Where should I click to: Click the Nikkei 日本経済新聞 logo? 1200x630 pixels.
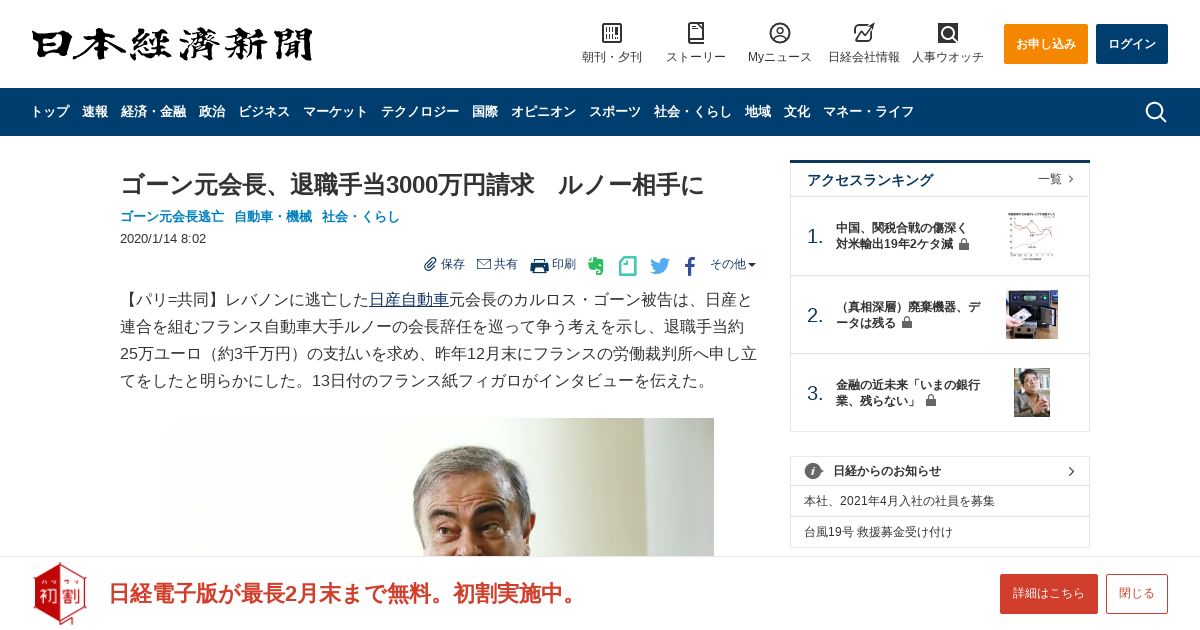172,44
